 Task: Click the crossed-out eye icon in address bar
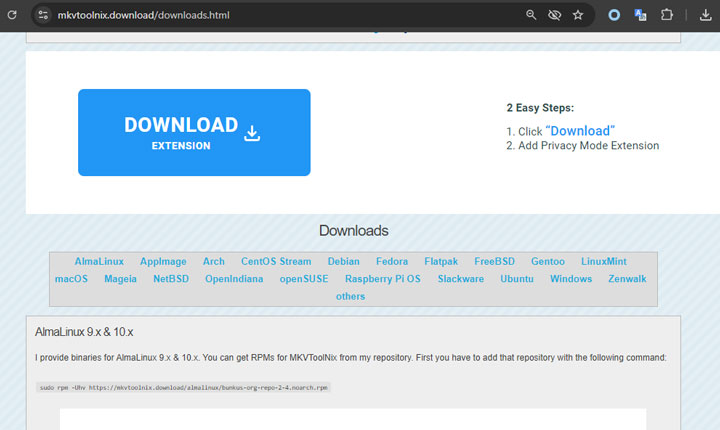coord(554,15)
